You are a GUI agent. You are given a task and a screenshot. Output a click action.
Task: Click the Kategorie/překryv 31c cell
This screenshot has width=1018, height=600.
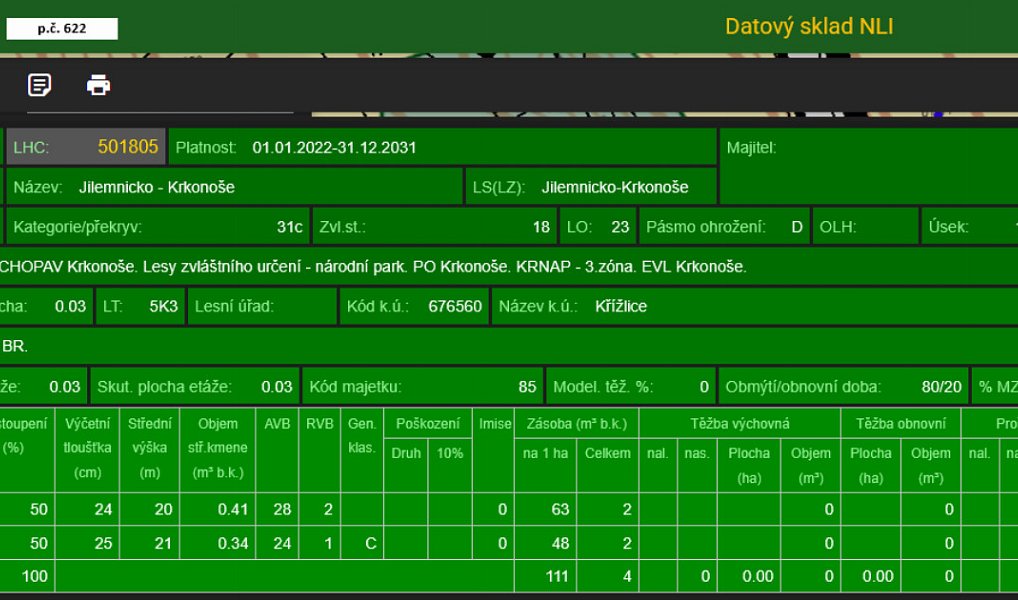158,227
